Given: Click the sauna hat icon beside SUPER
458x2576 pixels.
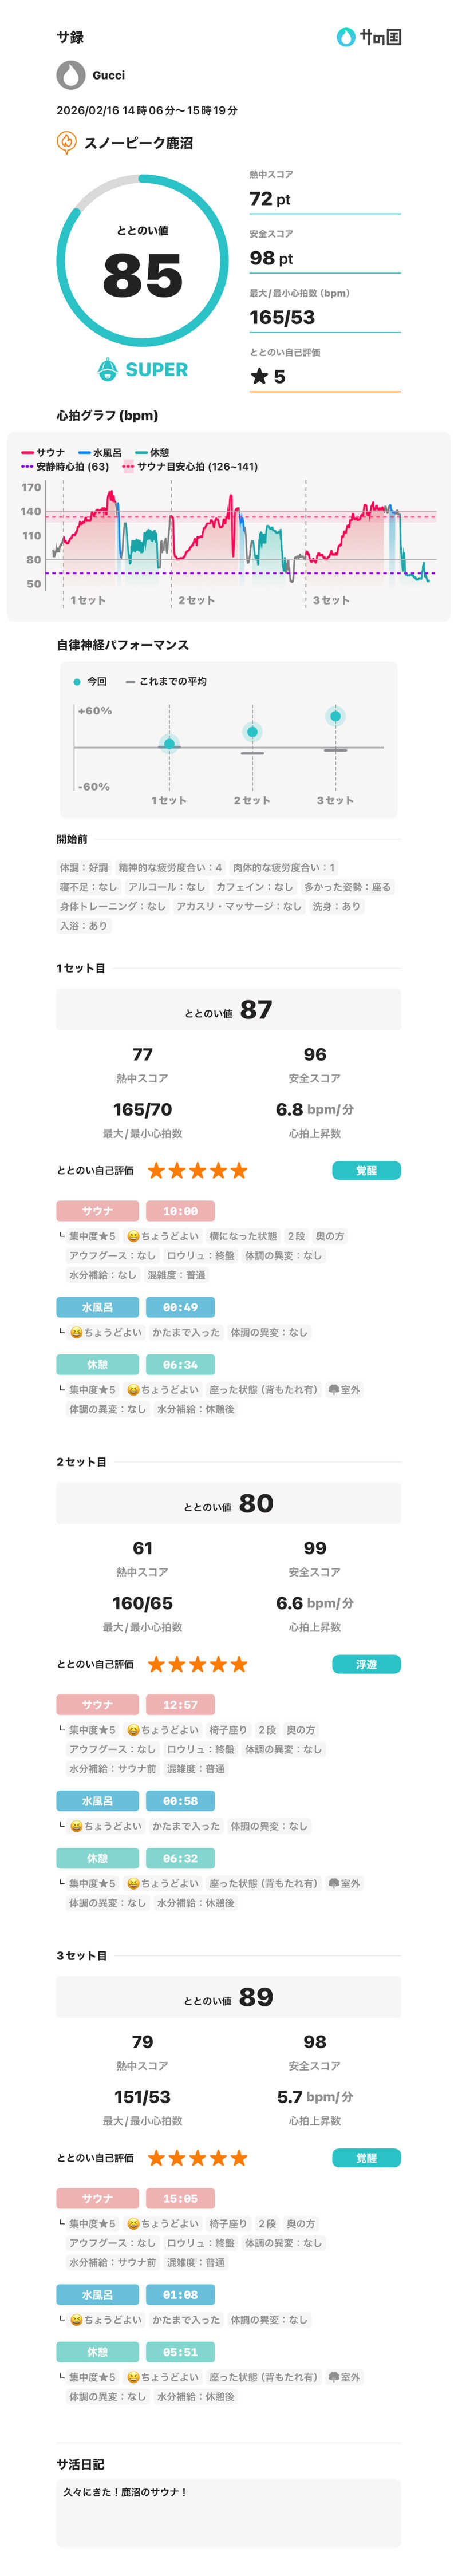Looking at the screenshot, I should (x=108, y=369).
